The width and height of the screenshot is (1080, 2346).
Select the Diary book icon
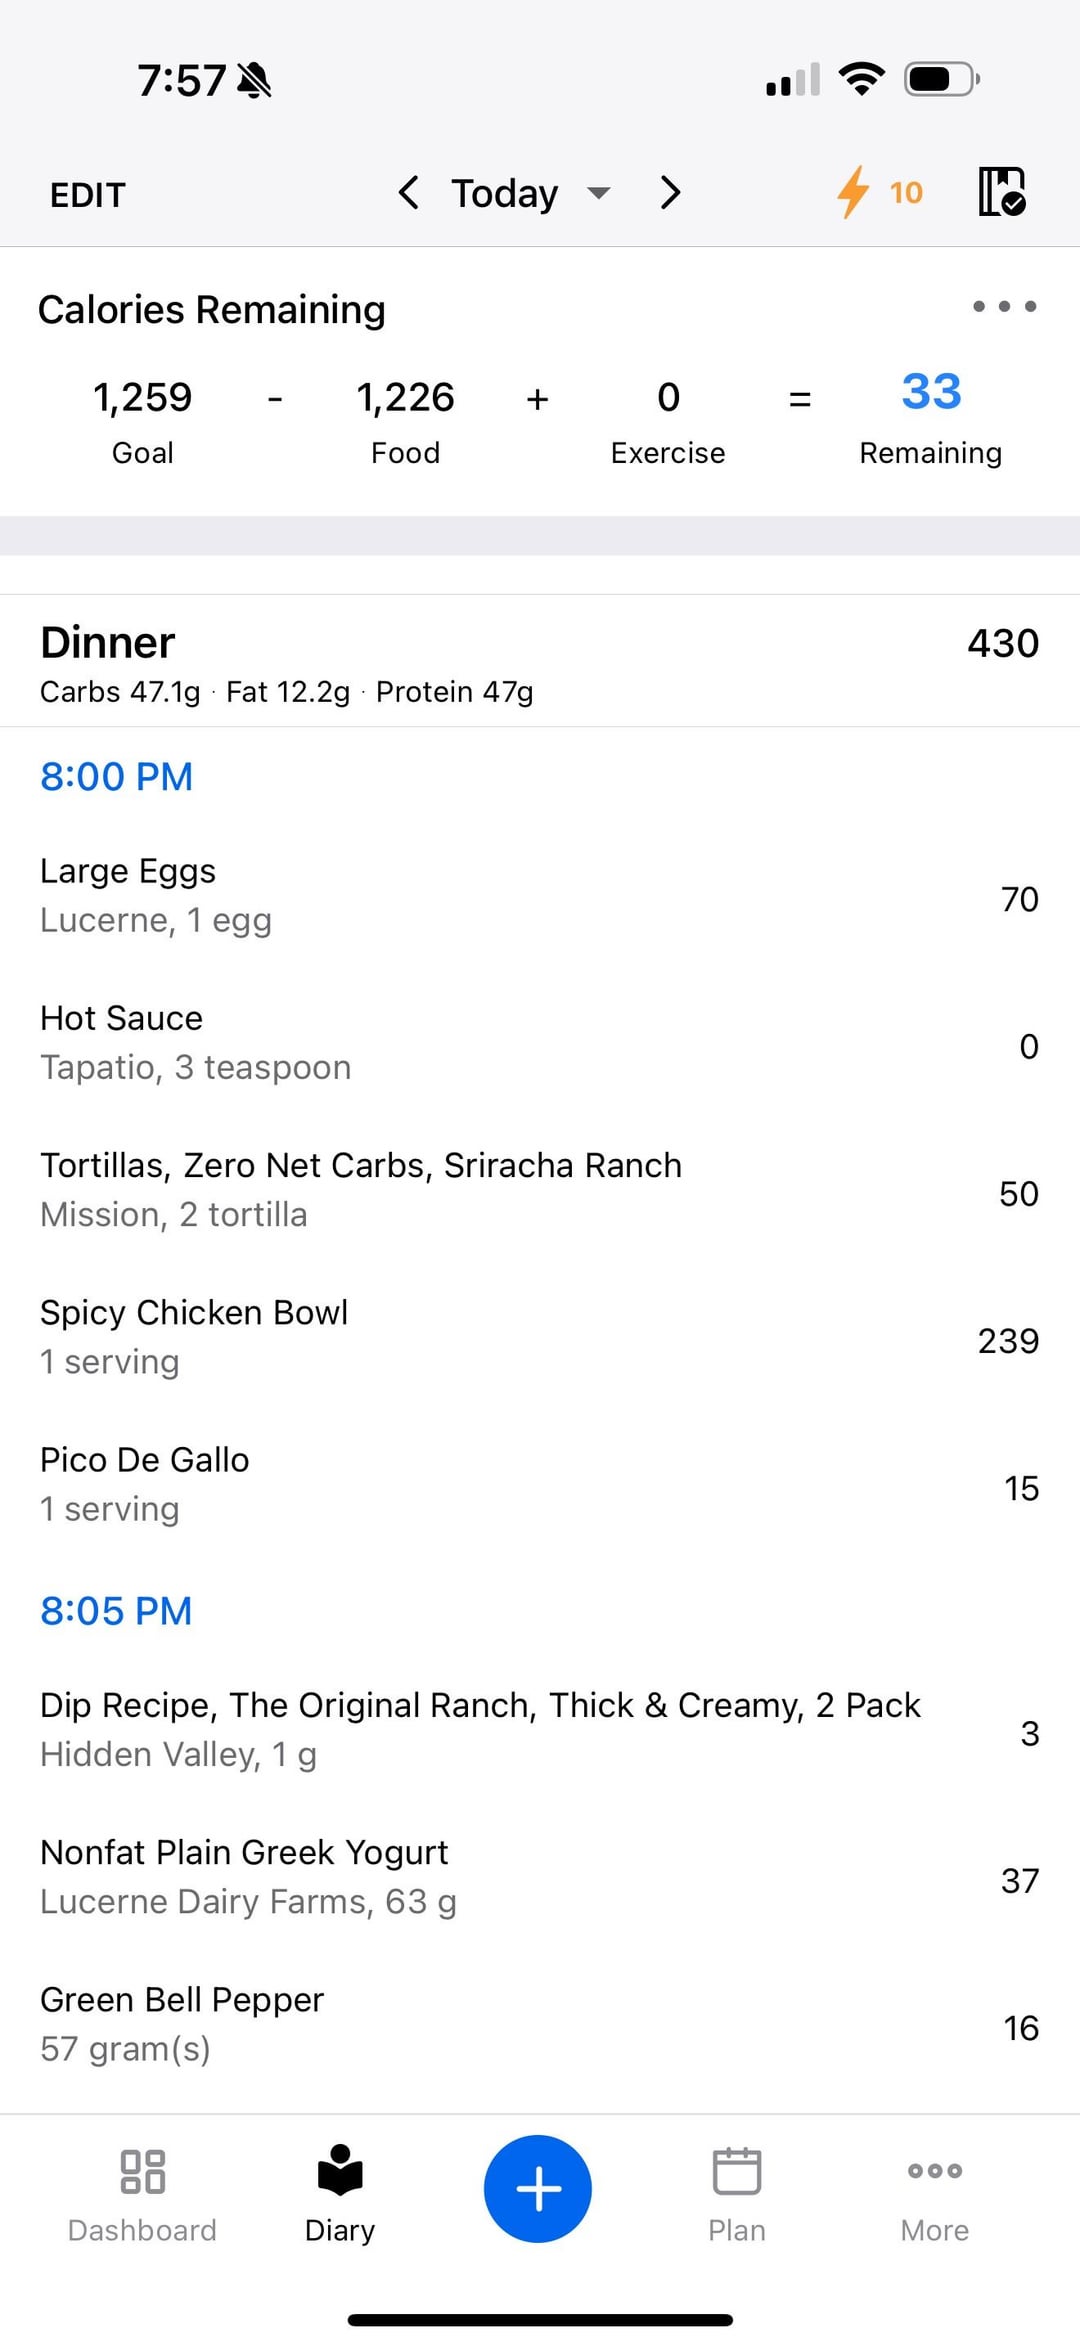point(340,2170)
